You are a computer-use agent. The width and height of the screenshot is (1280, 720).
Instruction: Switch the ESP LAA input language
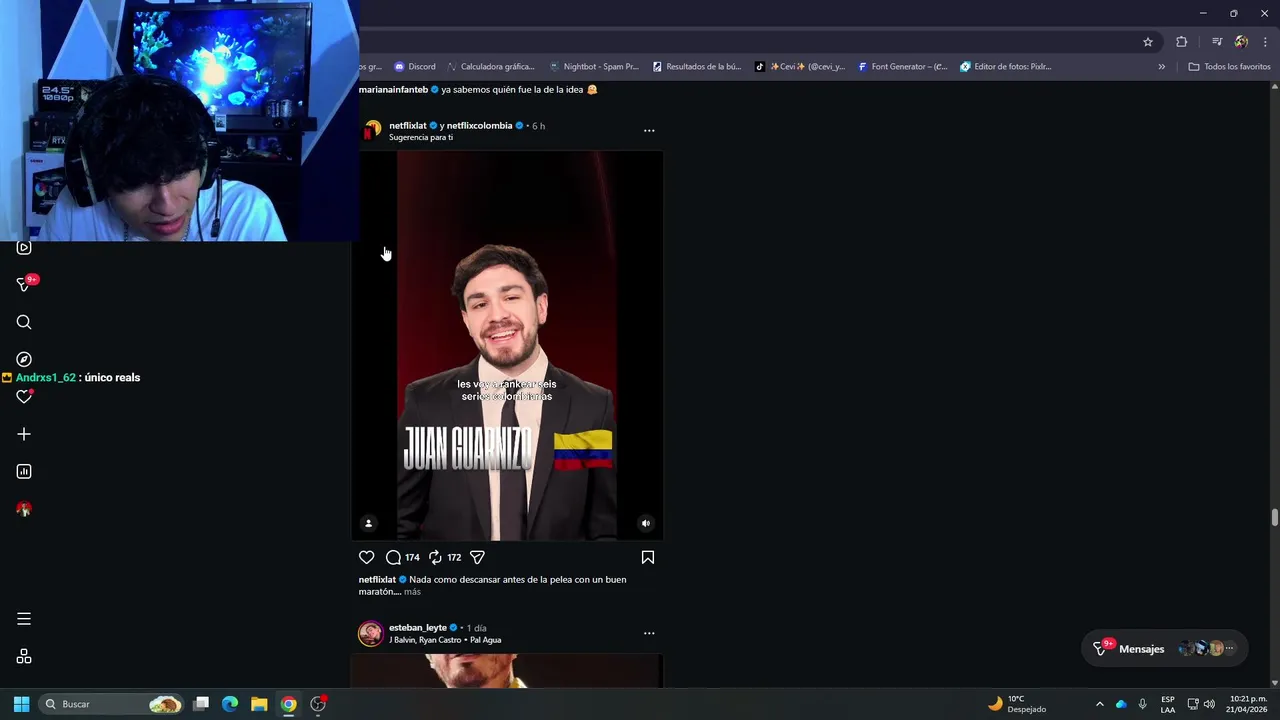click(x=1168, y=704)
